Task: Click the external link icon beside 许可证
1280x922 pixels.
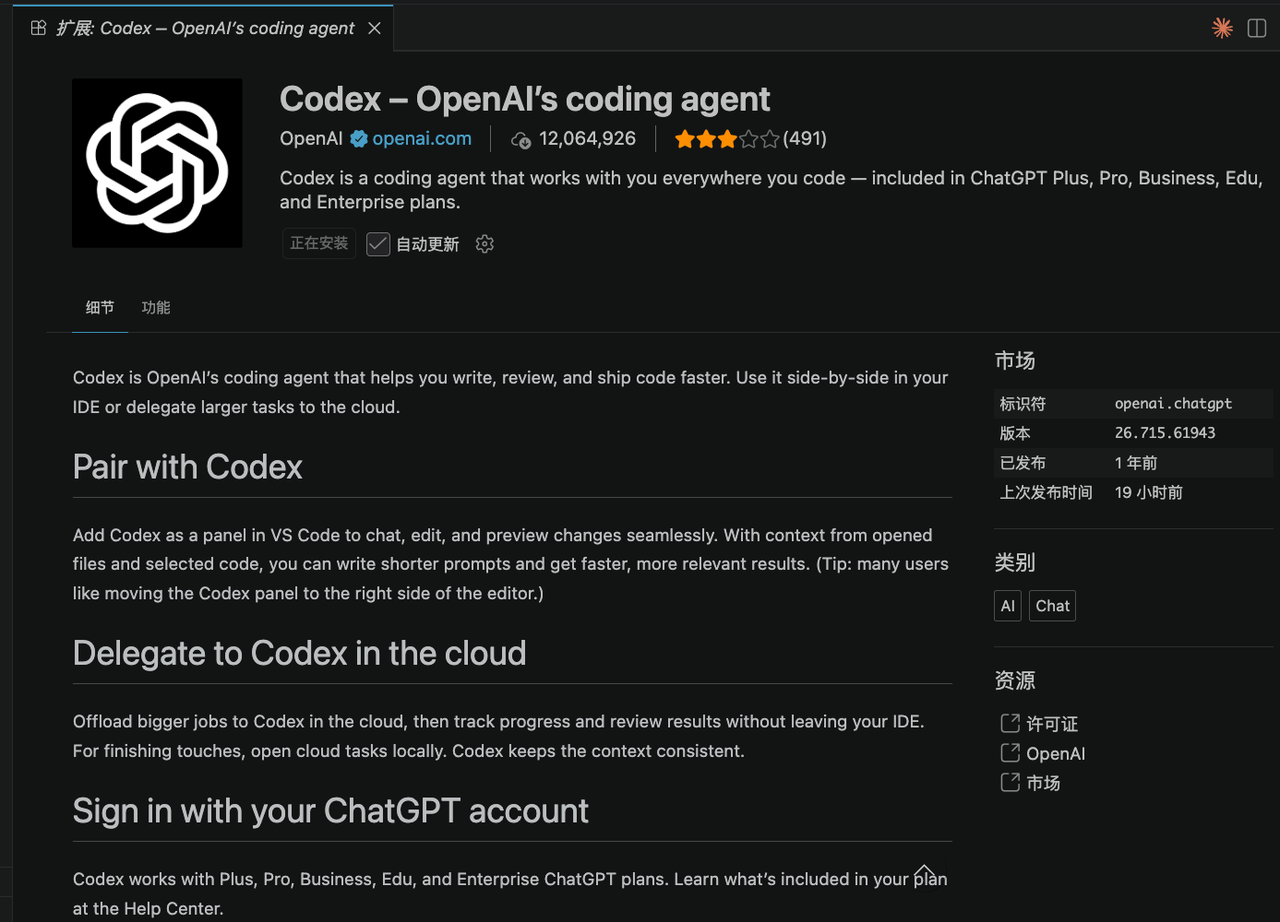Action: (1010, 723)
